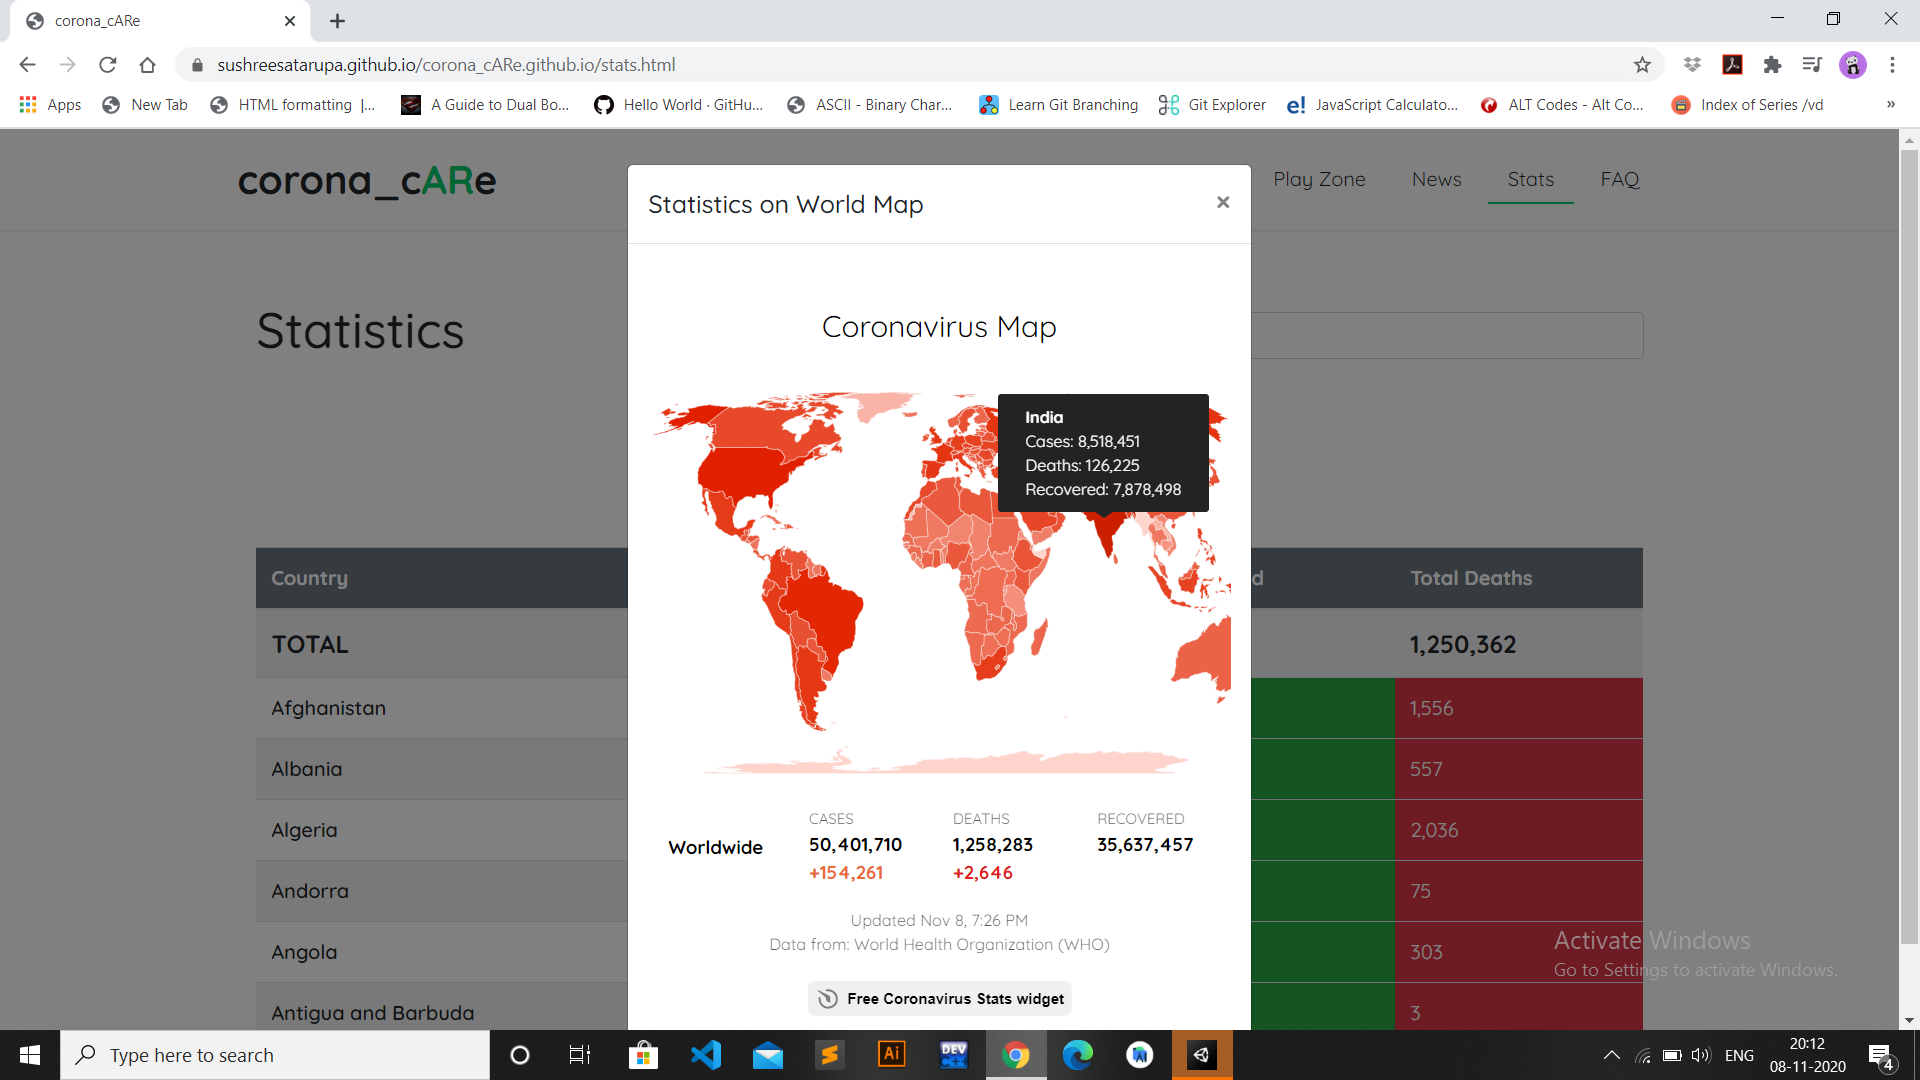Open the Chrome extensions puzzle icon
This screenshot has height=1080, width=1920.
coord(1772,65)
